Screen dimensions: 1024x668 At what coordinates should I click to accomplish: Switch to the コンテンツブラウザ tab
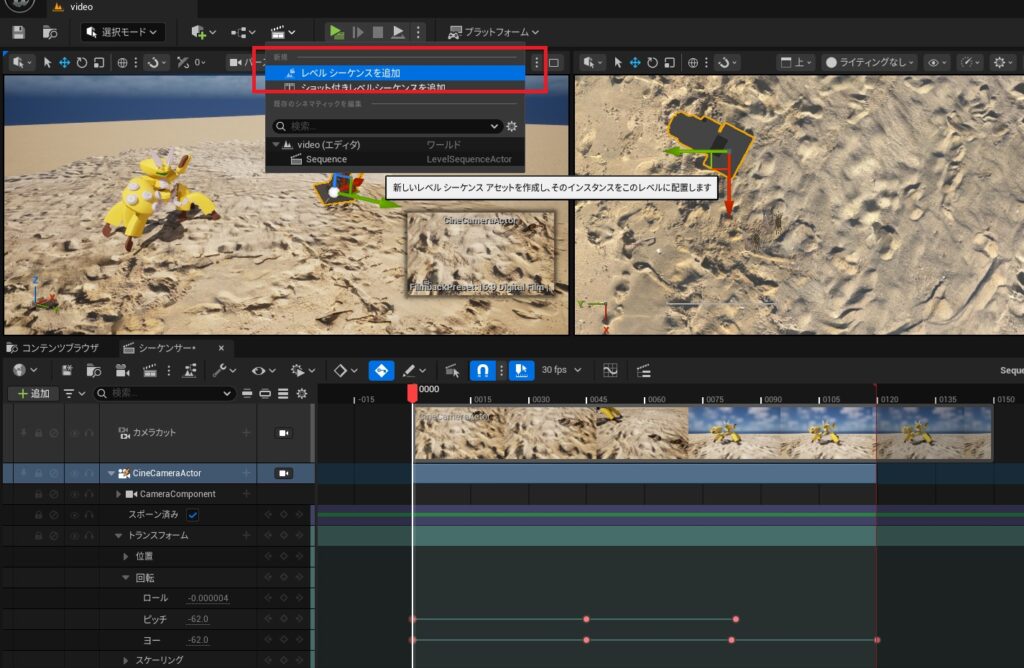pos(53,348)
